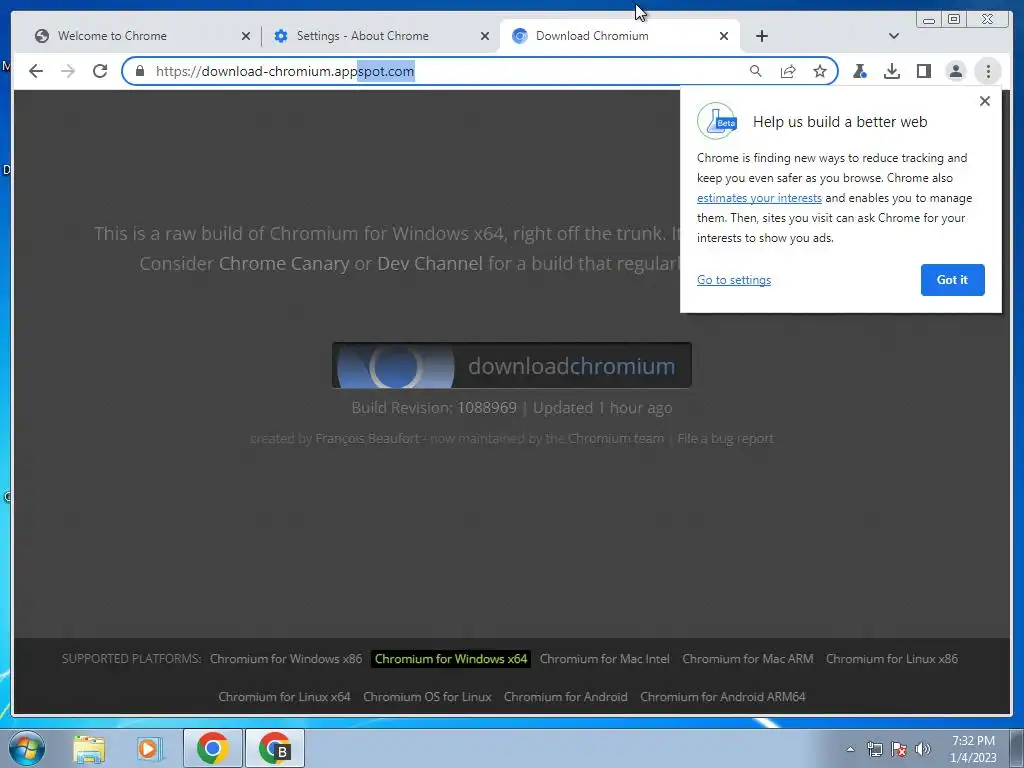1024x768 pixels.
Task: Choose Chromium for Android ARM64
Action: 722,697
